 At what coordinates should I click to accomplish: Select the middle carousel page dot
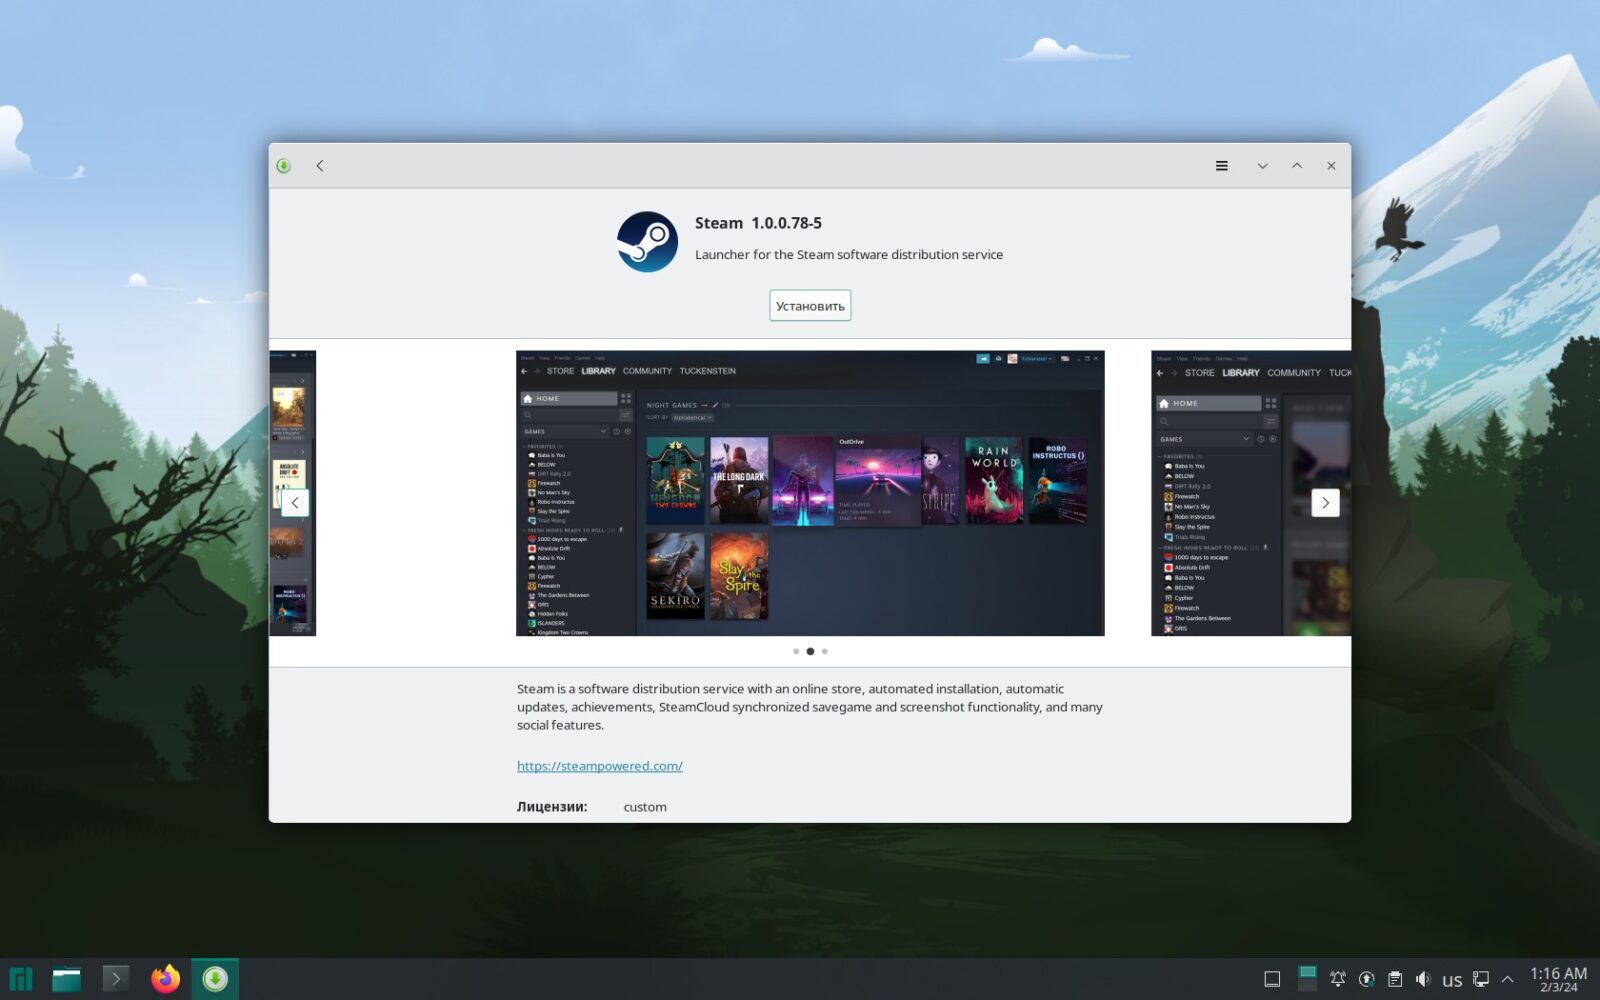click(810, 651)
